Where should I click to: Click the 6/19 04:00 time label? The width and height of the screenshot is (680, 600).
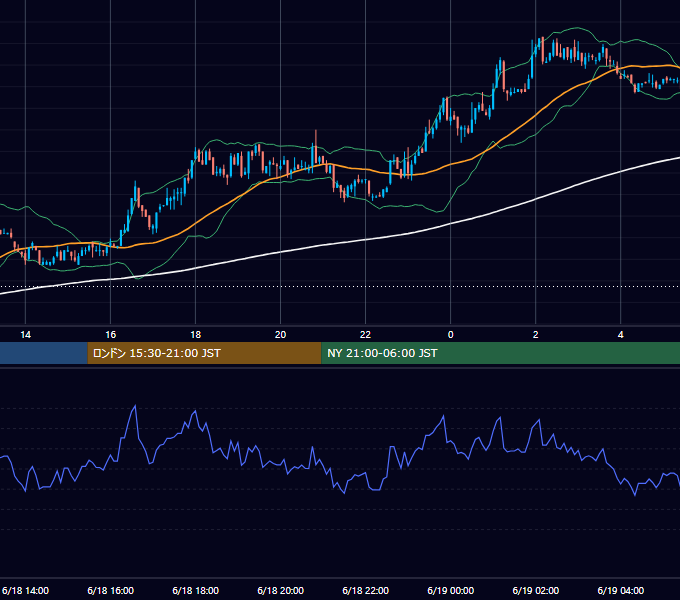[621, 590]
